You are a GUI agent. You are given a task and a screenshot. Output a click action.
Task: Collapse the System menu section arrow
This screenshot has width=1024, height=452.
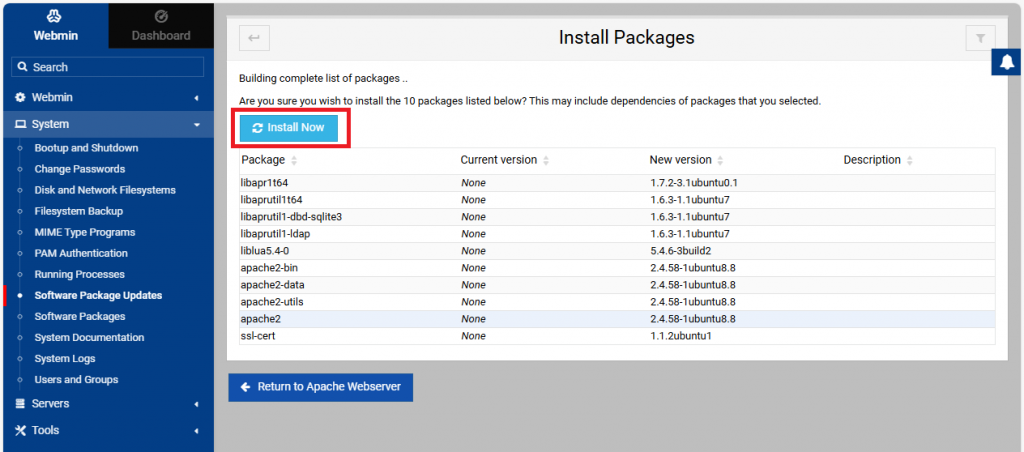[196, 125]
